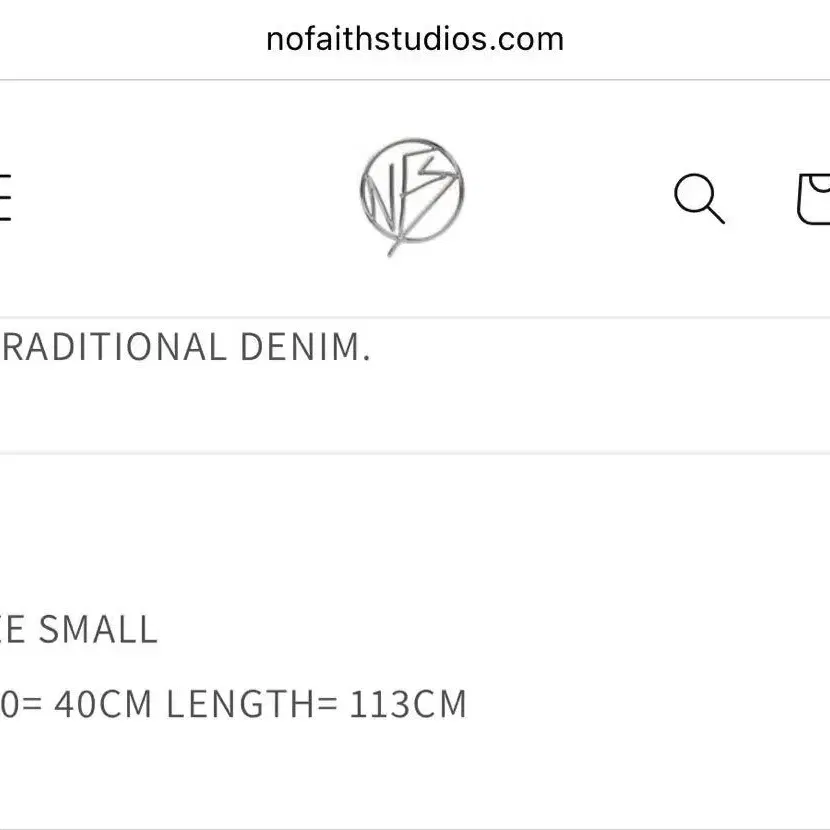
Task: Click divider line below site header
Action: [415, 317]
